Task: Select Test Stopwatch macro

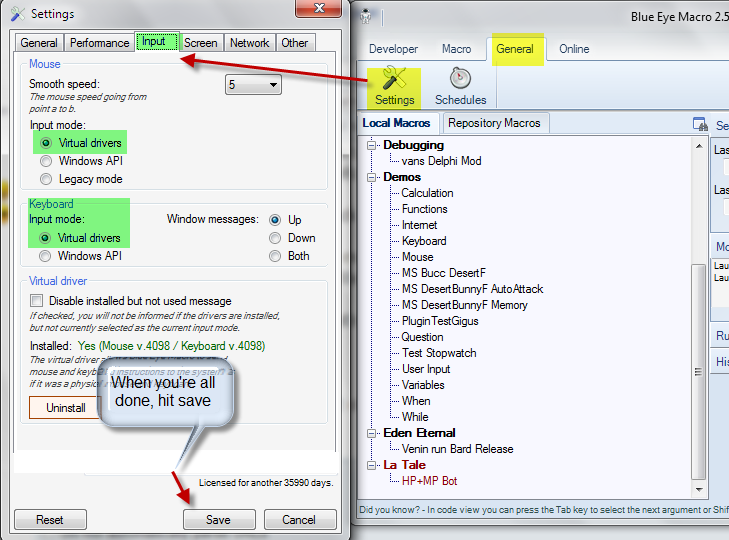Action: coord(439,353)
